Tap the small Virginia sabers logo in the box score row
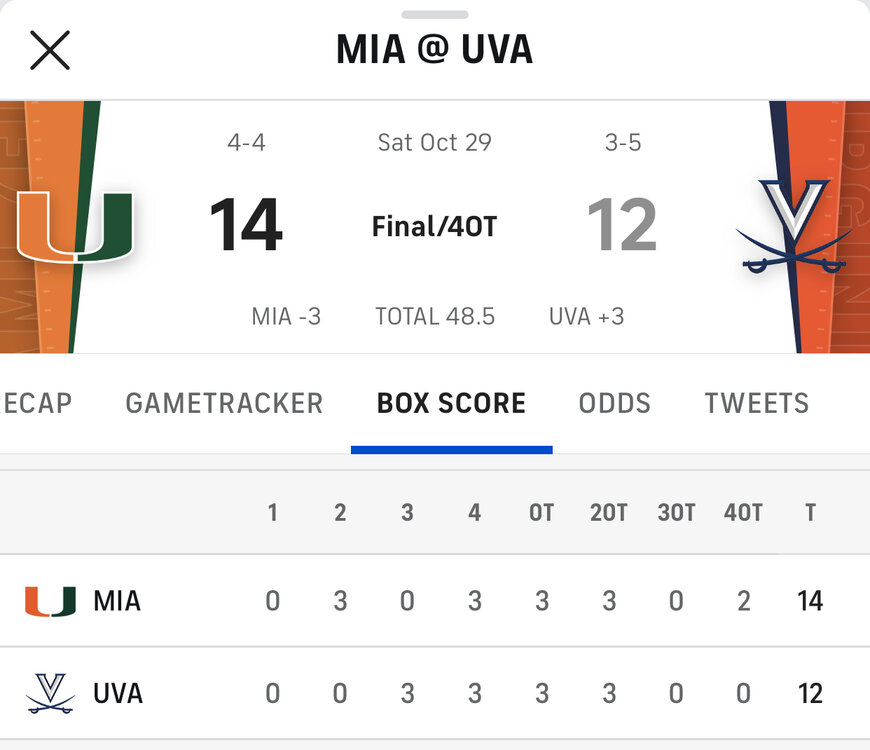870x750 pixels. (50, 693)
